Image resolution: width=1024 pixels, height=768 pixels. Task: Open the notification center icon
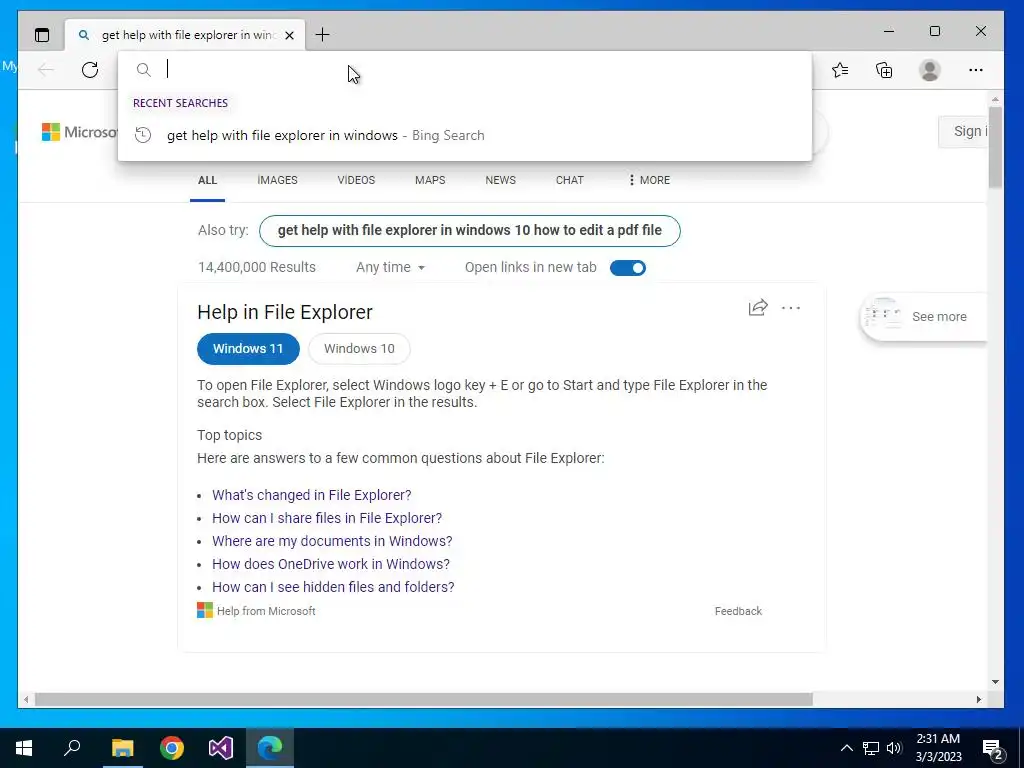[x=993, y=749]
